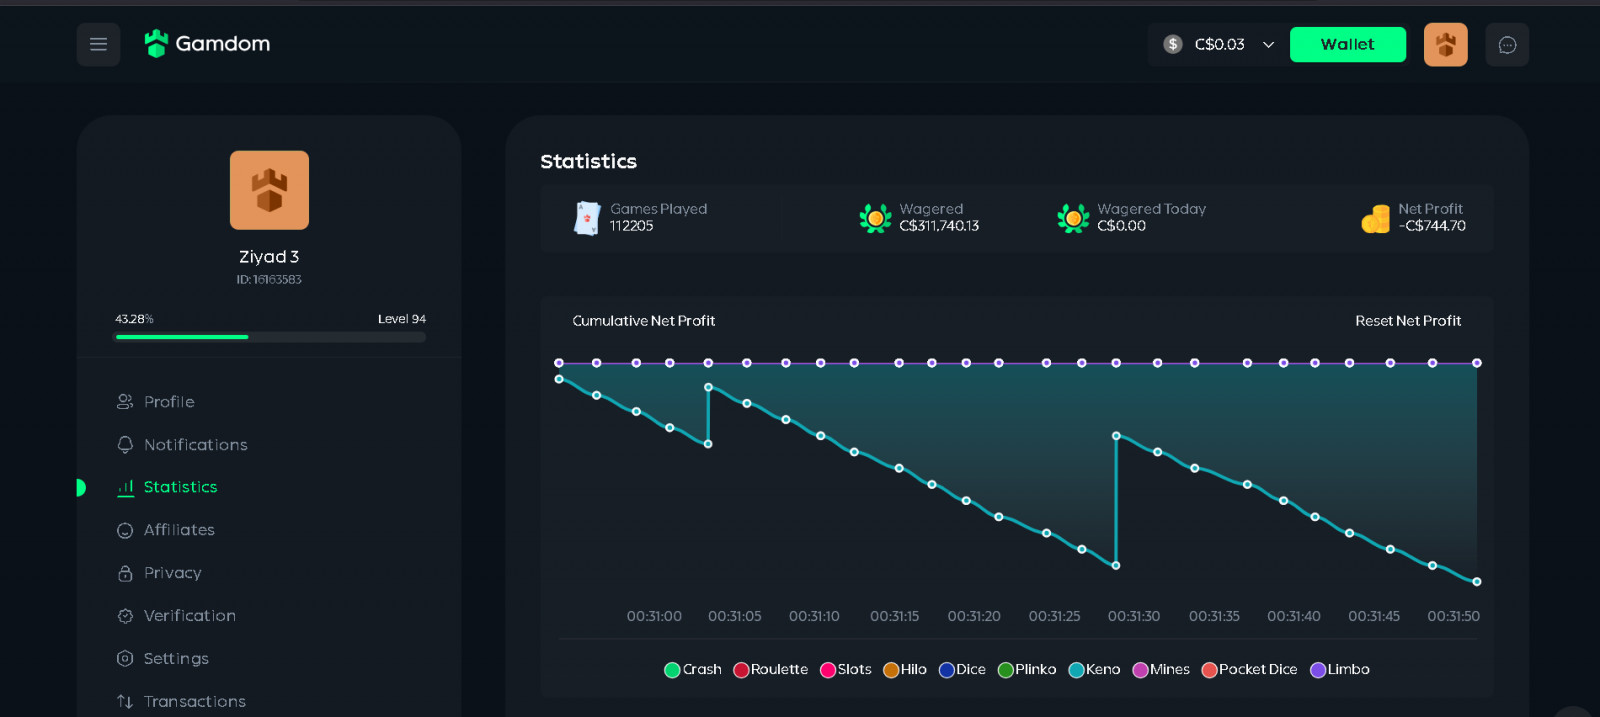Expand the C$0.03 balance dropdown

click(x=1219, y=45)
